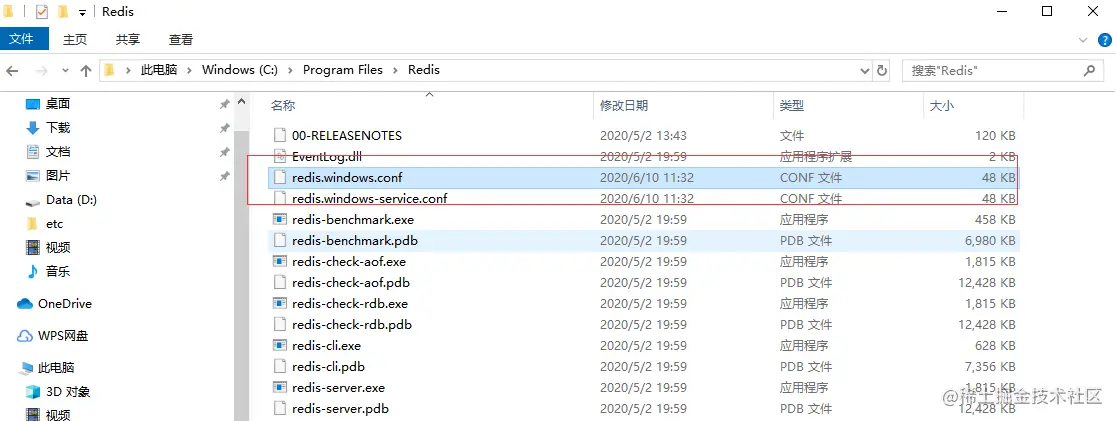
Task: Switch to the 共享 ribbon tab
Action: [x=128, y=39]
